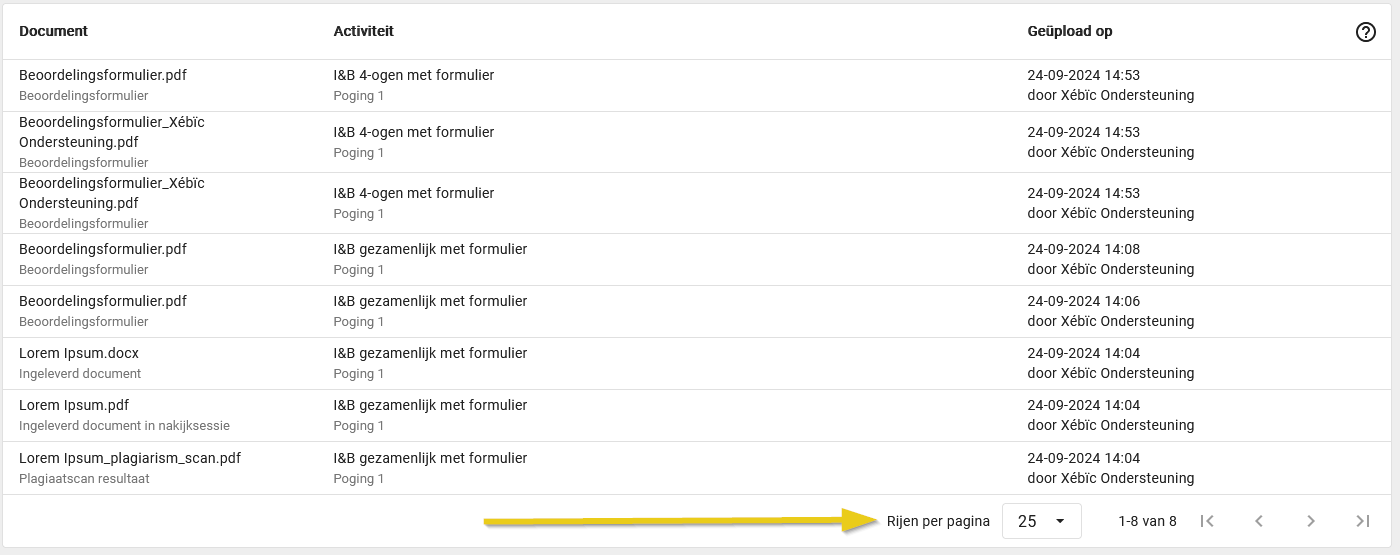Click the Geüpload op column header
This screenshot has height=555, width=1400.
(x=1069, y=31)
